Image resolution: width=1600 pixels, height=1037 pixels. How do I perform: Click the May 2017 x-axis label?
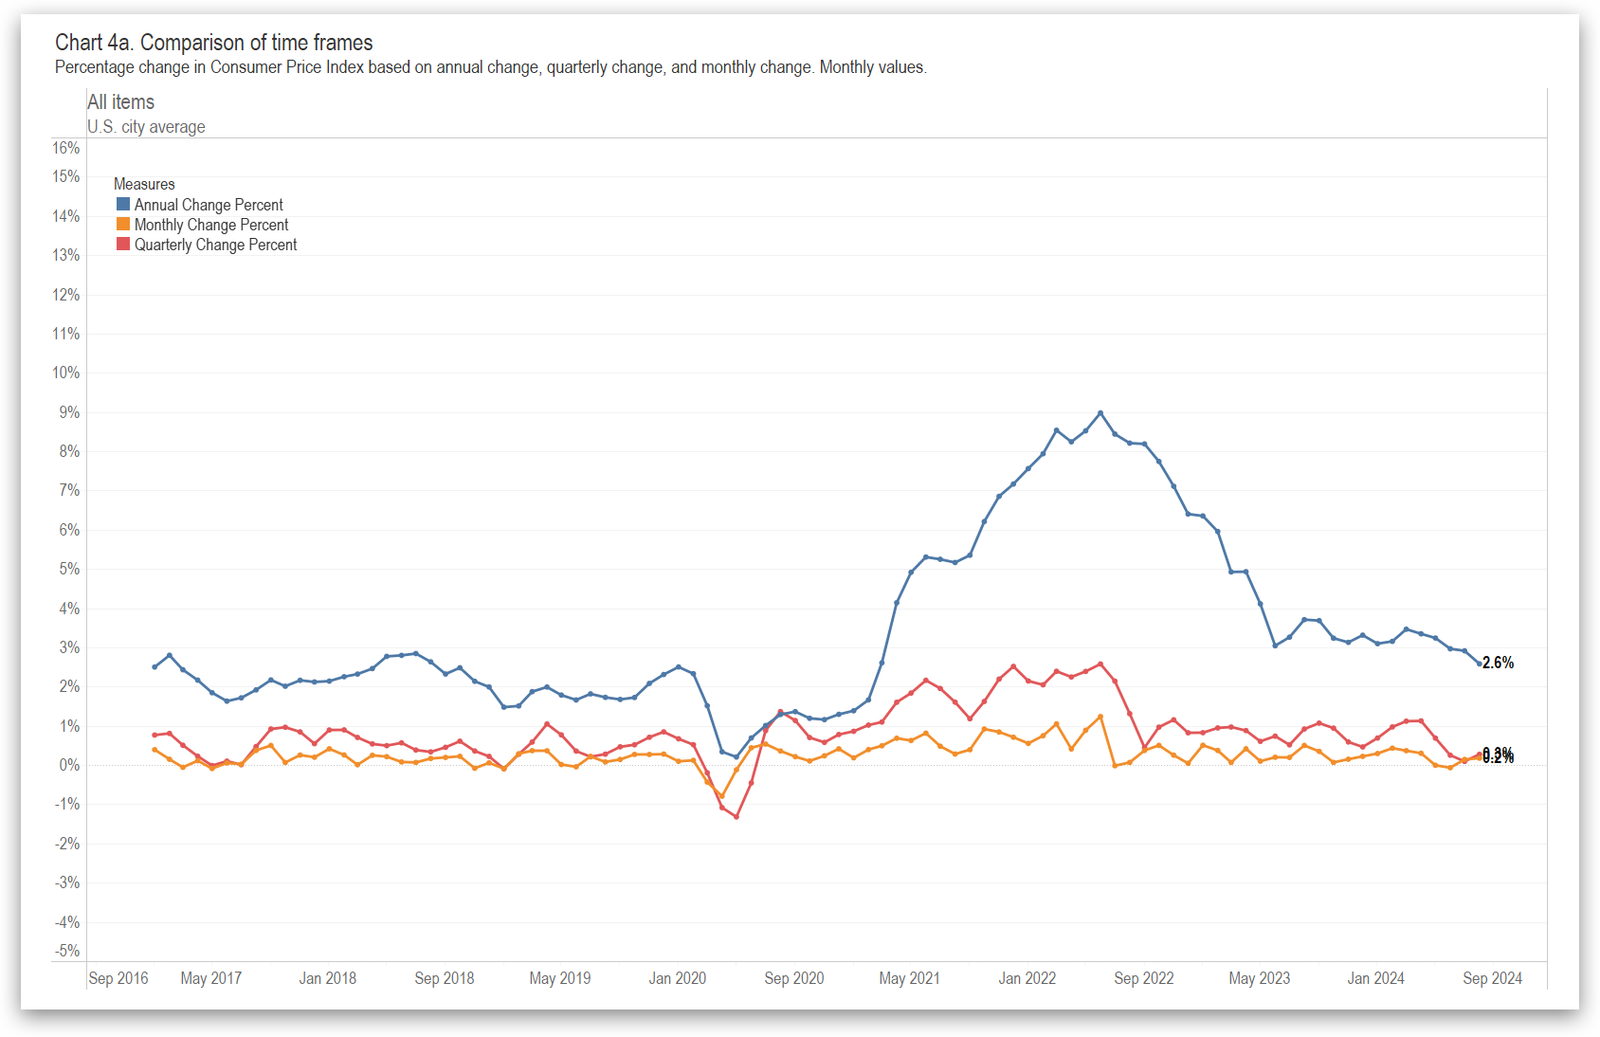211,978
